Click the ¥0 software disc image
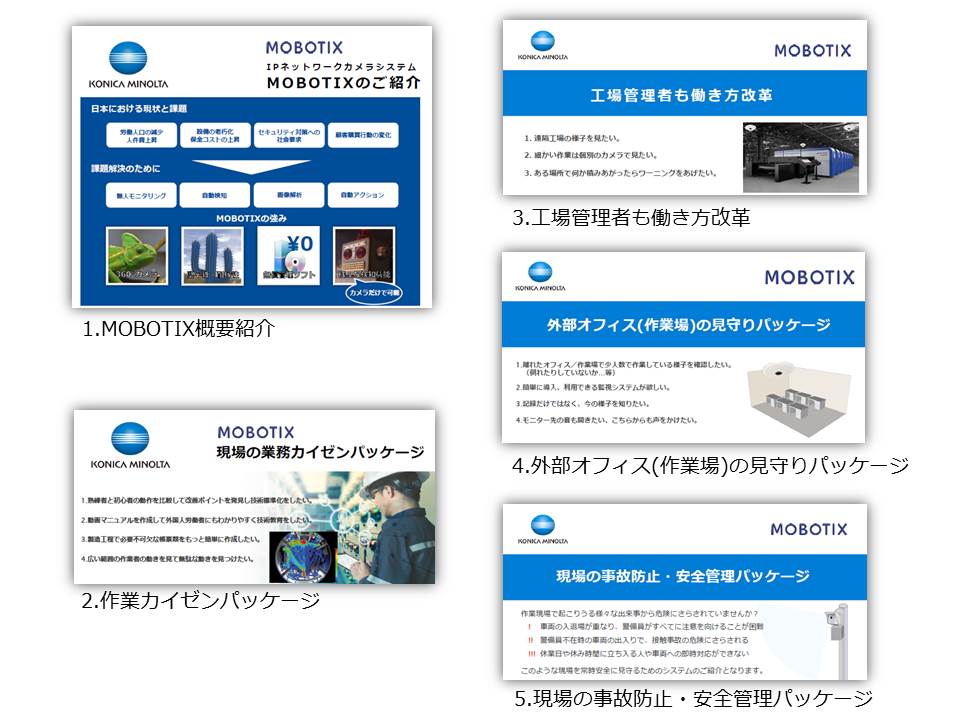Viewport: 960px width, 720px height. 288,256
